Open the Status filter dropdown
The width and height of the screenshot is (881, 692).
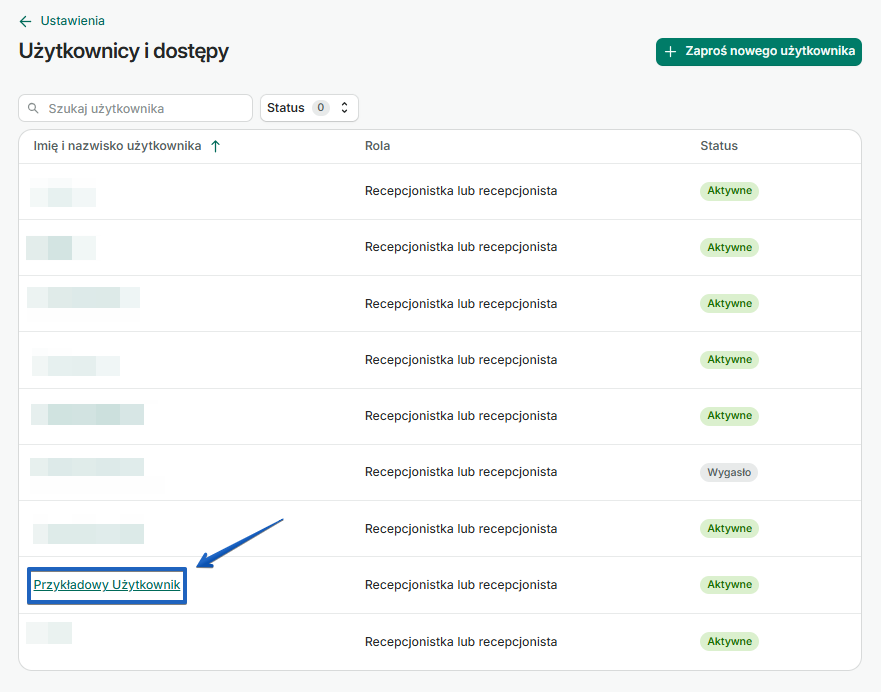click(x=308, y=108)
